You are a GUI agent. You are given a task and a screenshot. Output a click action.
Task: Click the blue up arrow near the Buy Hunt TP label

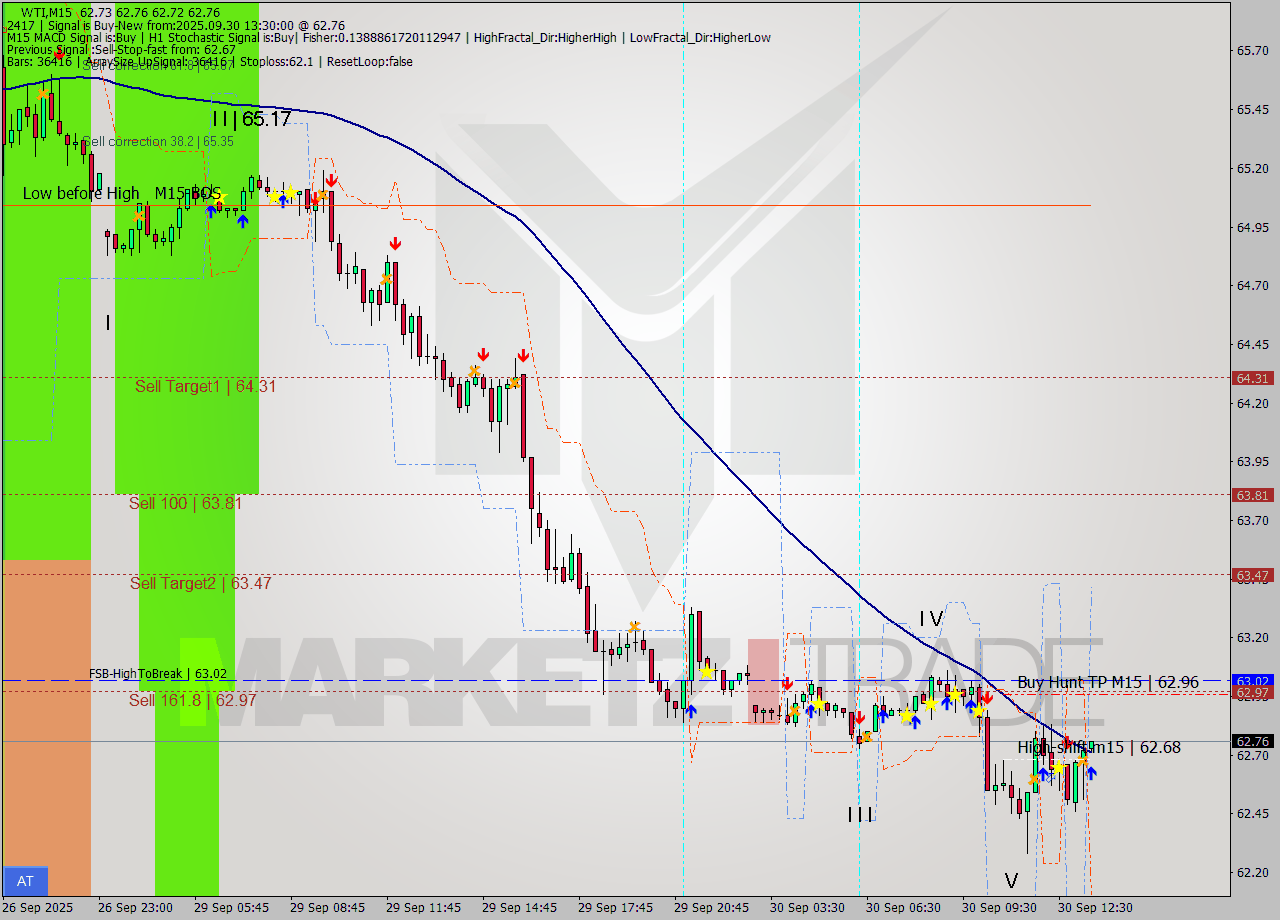pyautogui.click(x=970, y=705)
